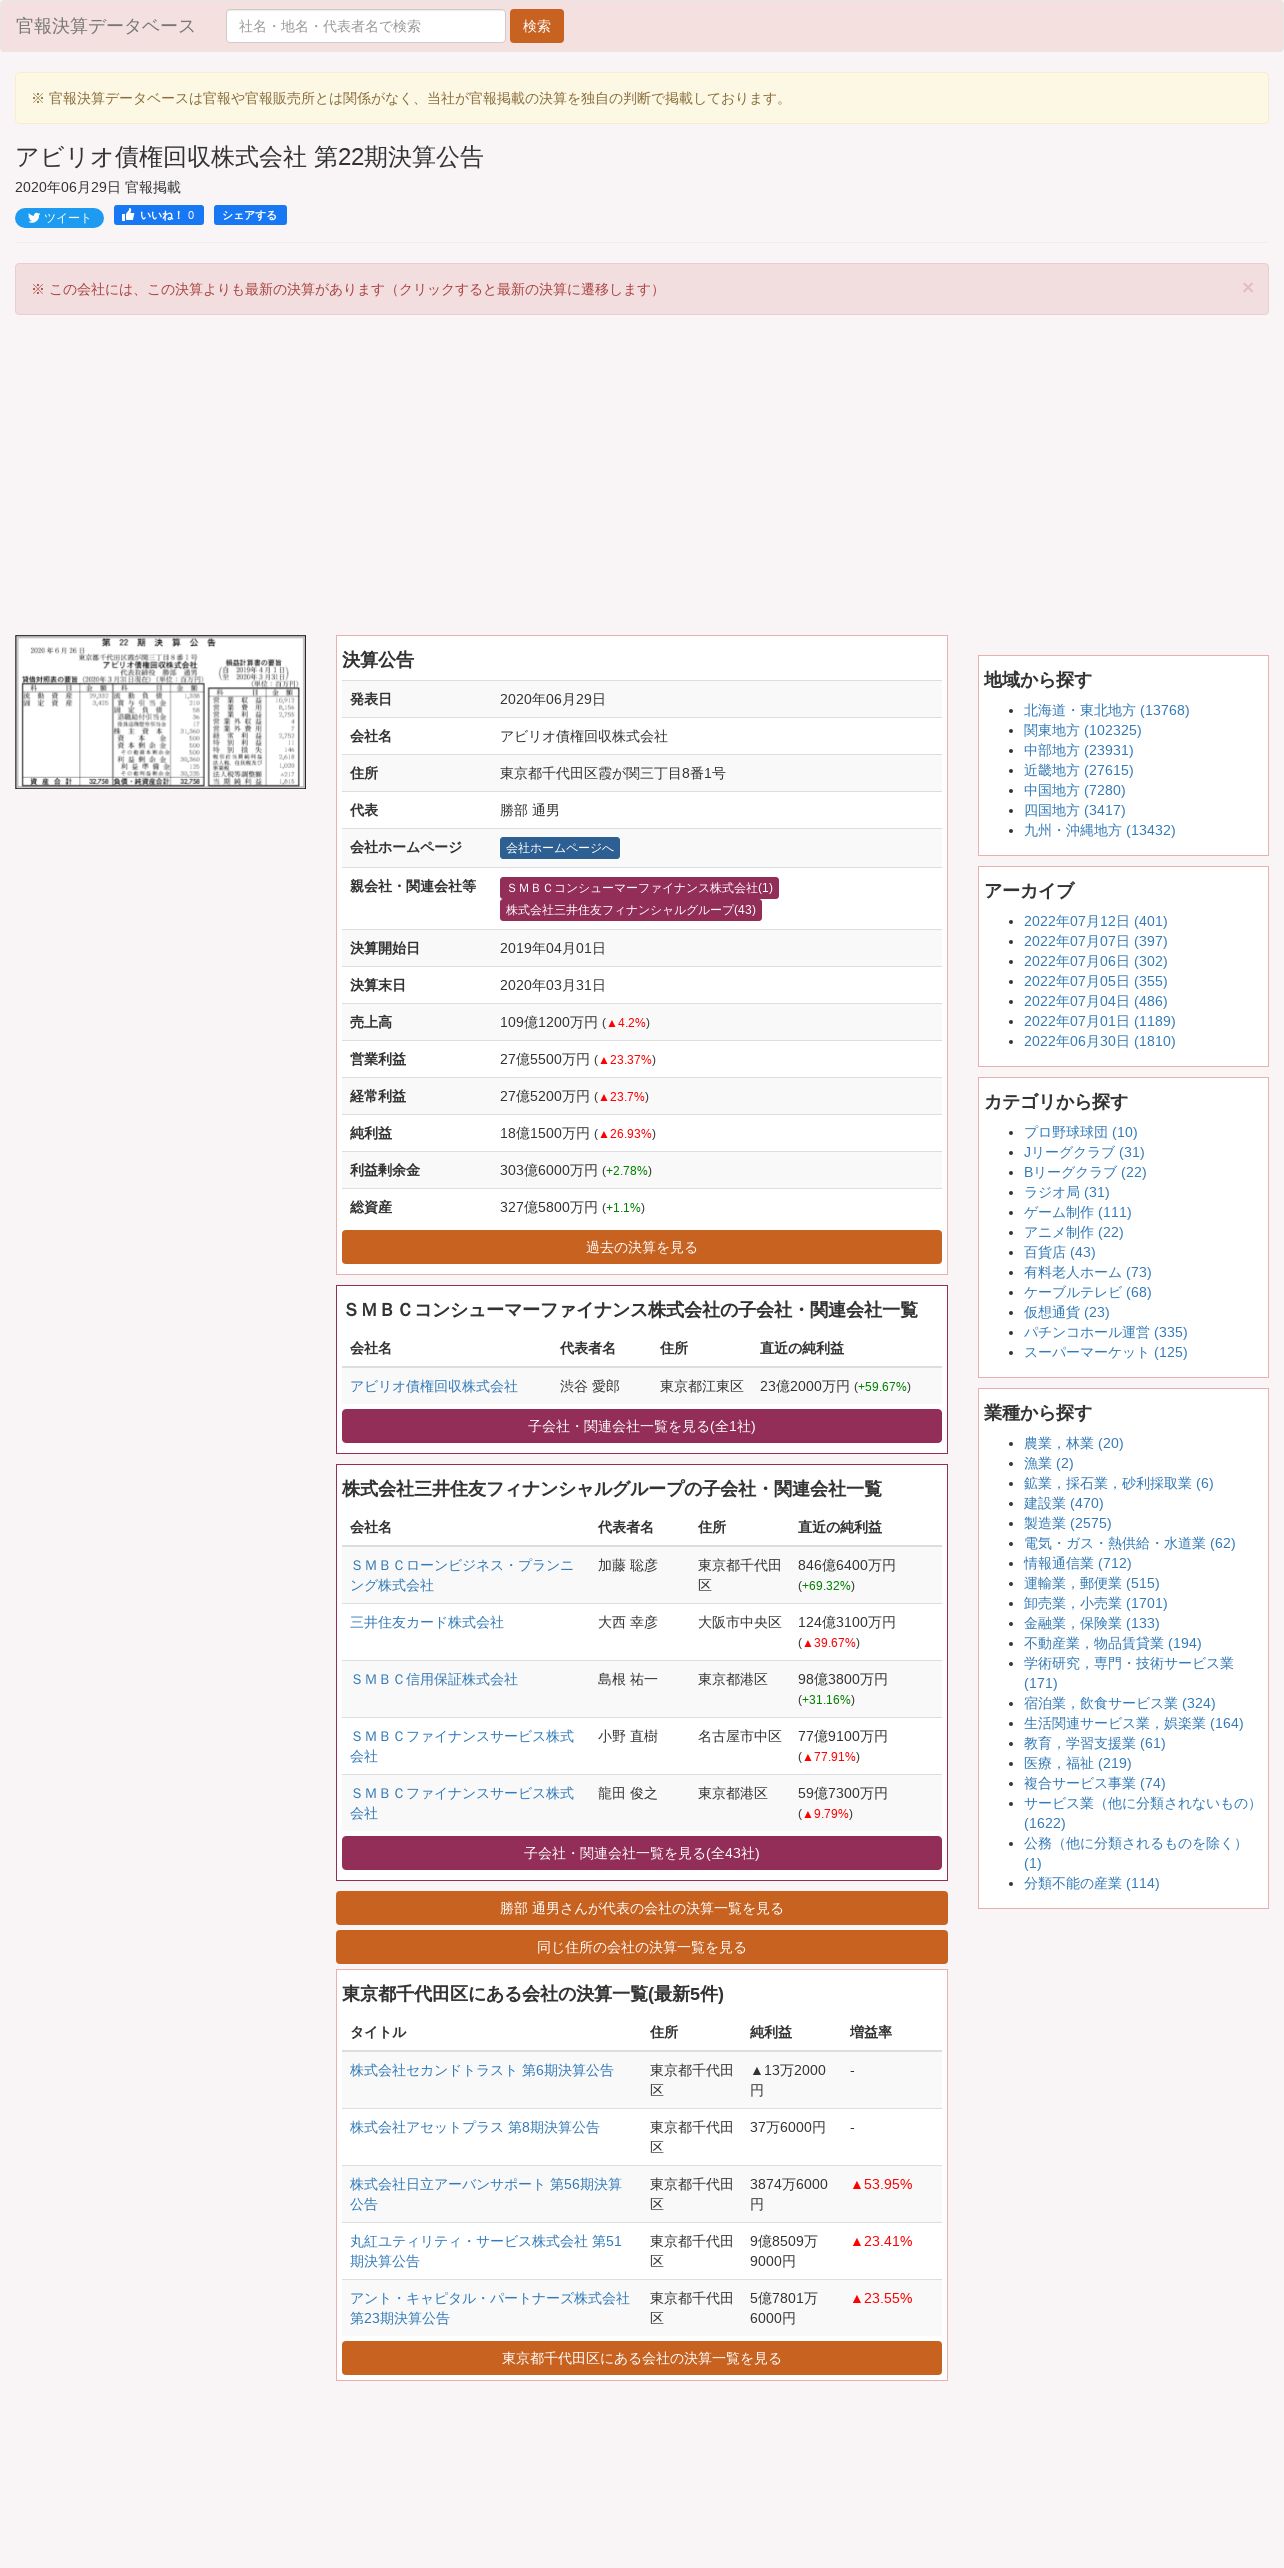Open 不動産業，物品賃貸業 (194) industry link
This screenshot has height=2568, width=1284.
point(1112,1643)
